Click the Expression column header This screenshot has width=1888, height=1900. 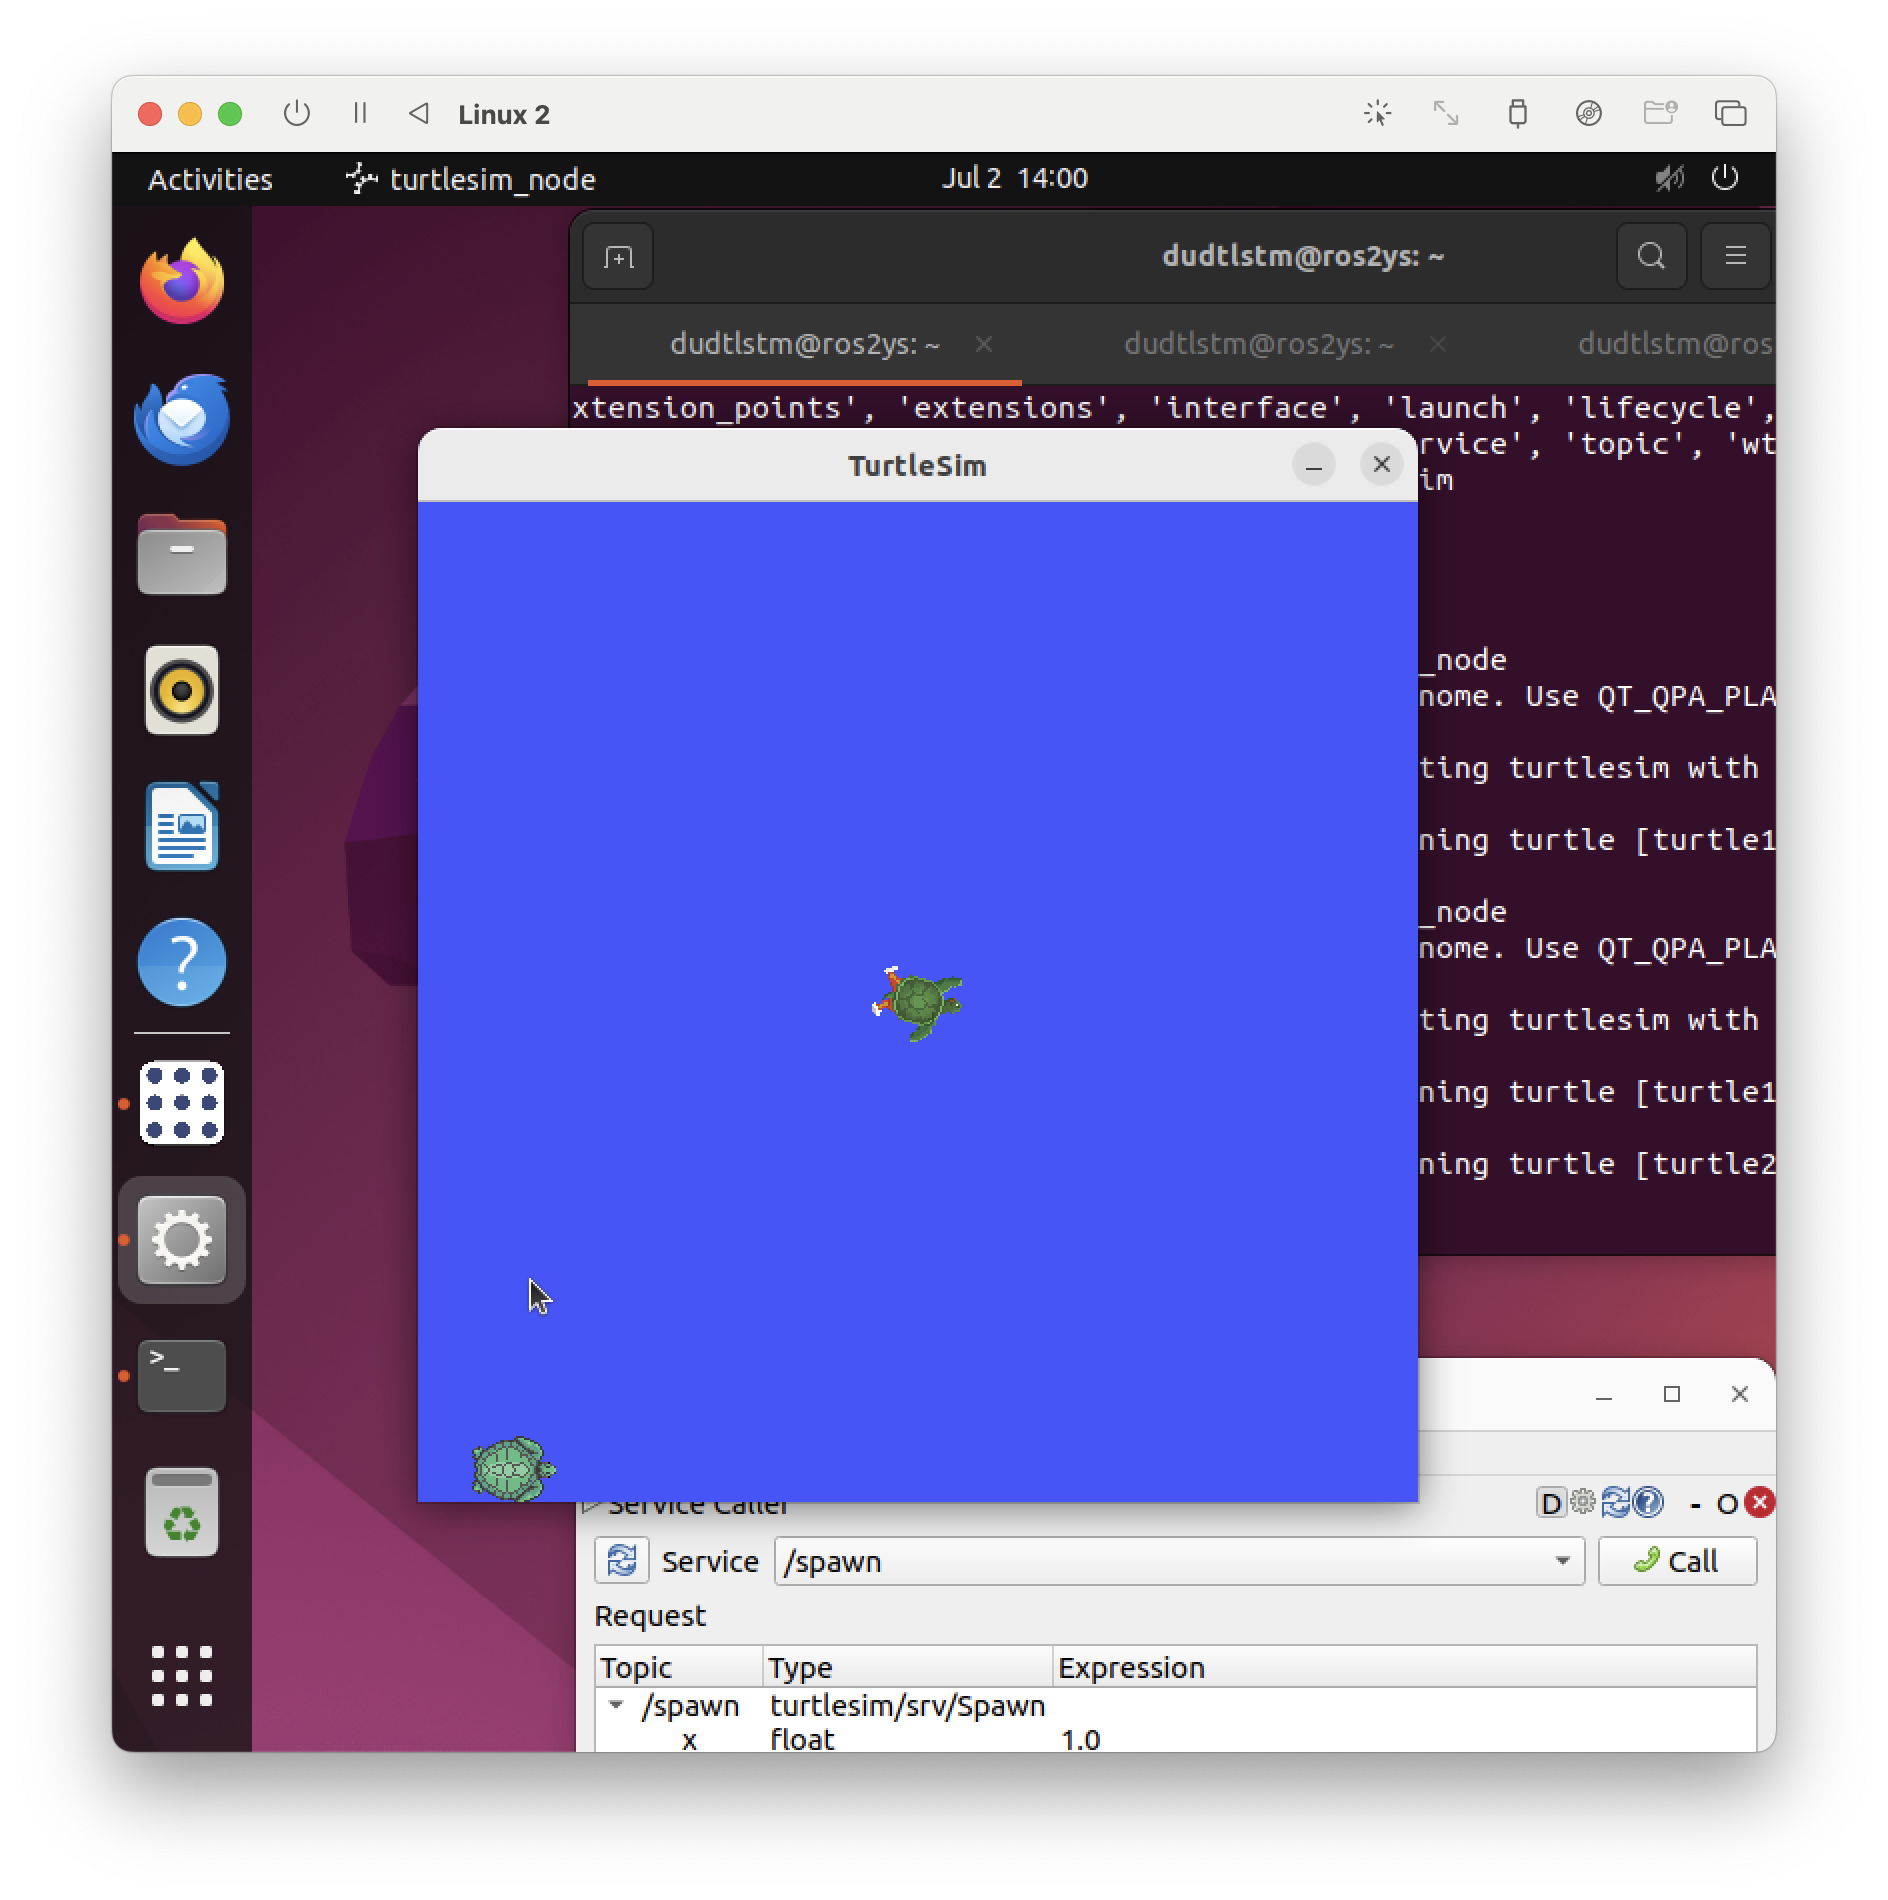point(1404,1667)
